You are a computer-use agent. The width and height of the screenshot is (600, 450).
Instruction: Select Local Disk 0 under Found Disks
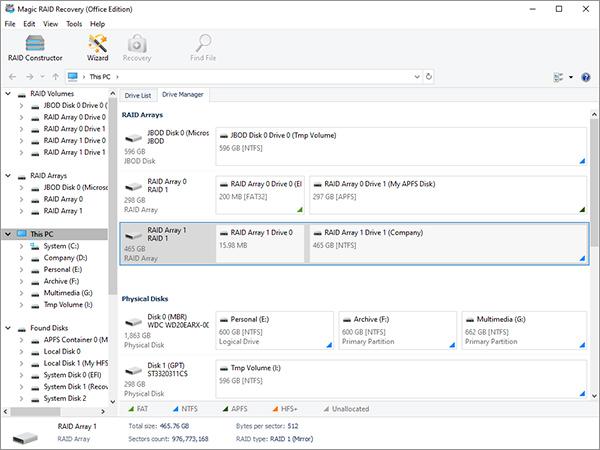point(62,352)
